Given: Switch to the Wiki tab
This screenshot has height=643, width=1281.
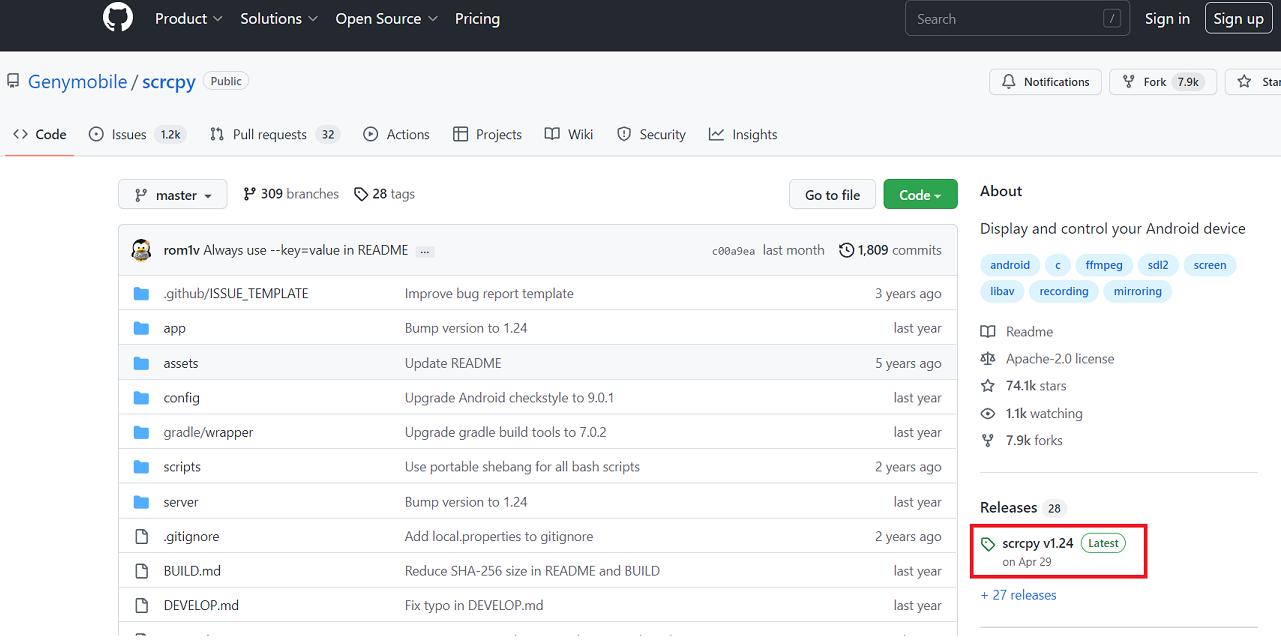Looking at the screenshot, I should [569, 134].
